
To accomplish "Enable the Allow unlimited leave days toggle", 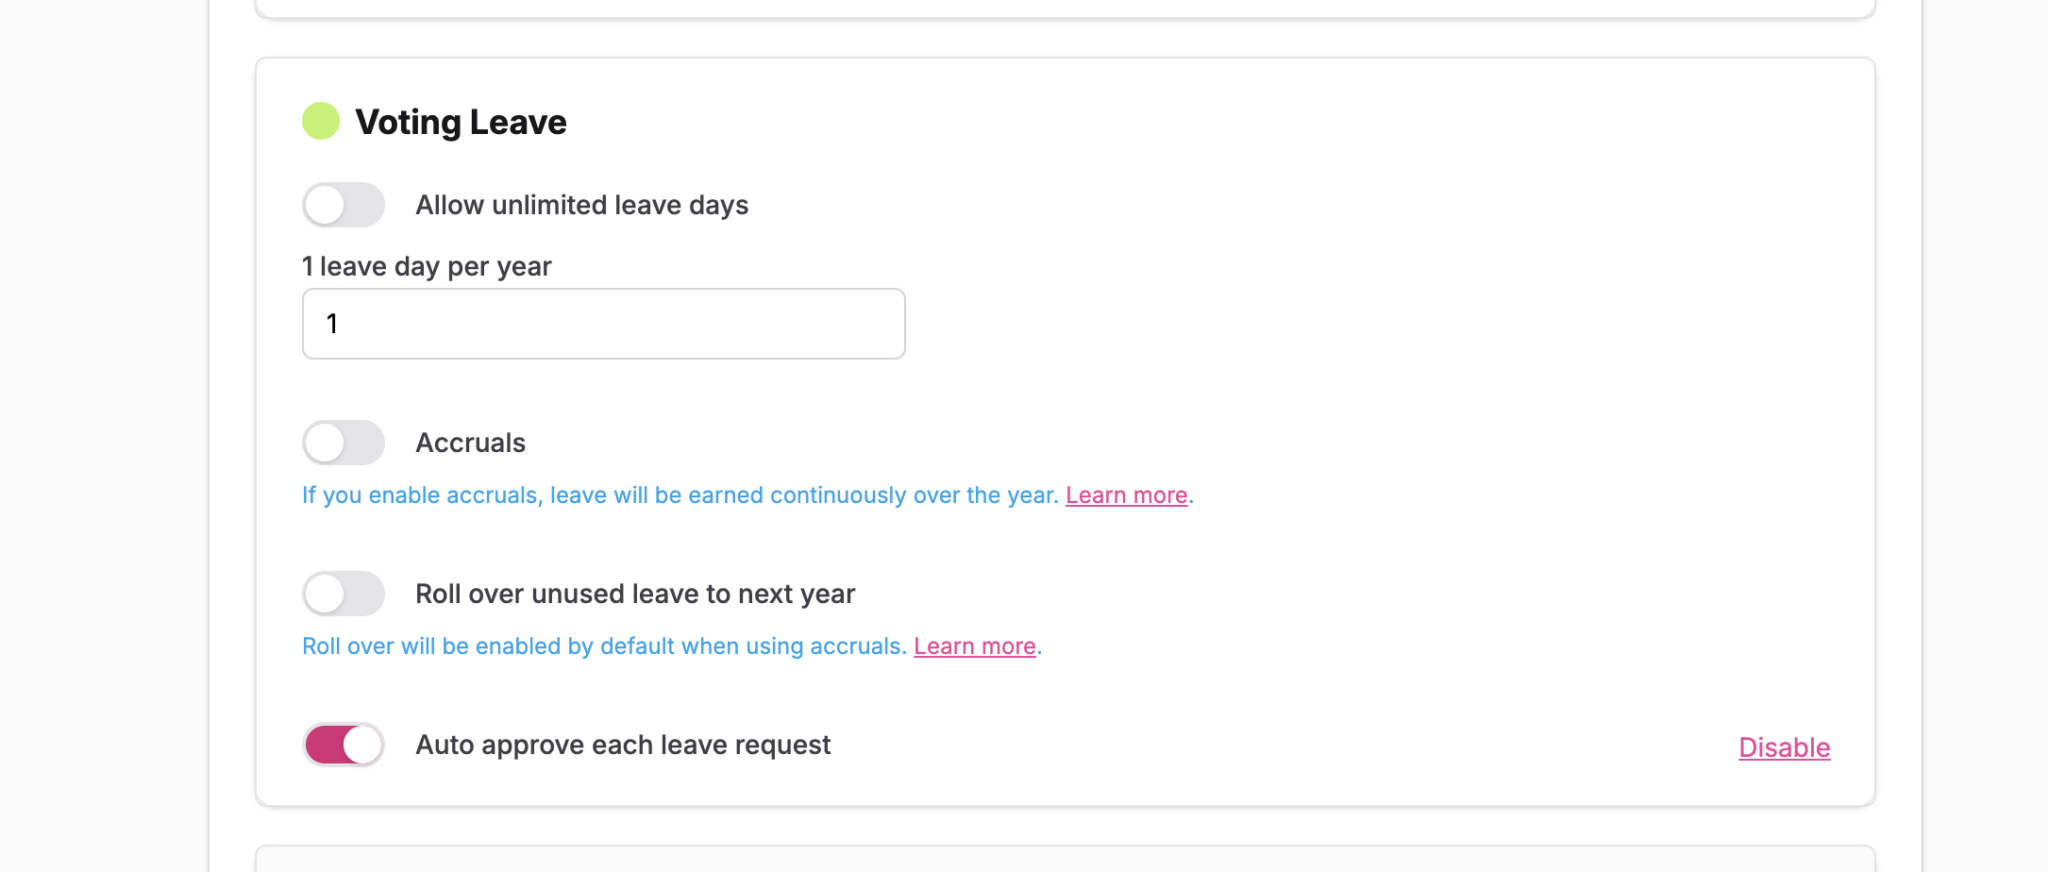I will pos(344,205).
